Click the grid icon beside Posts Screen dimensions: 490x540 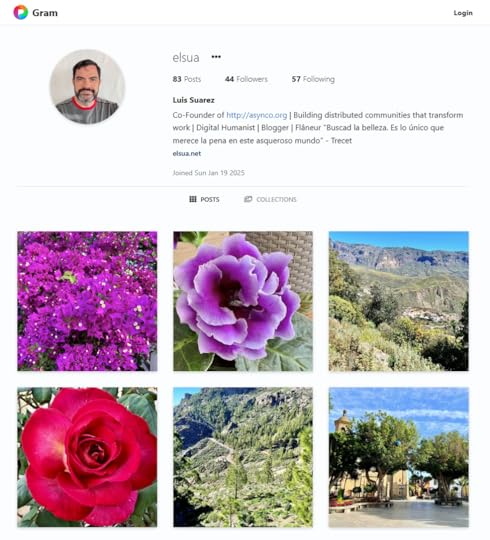point(193,199)
